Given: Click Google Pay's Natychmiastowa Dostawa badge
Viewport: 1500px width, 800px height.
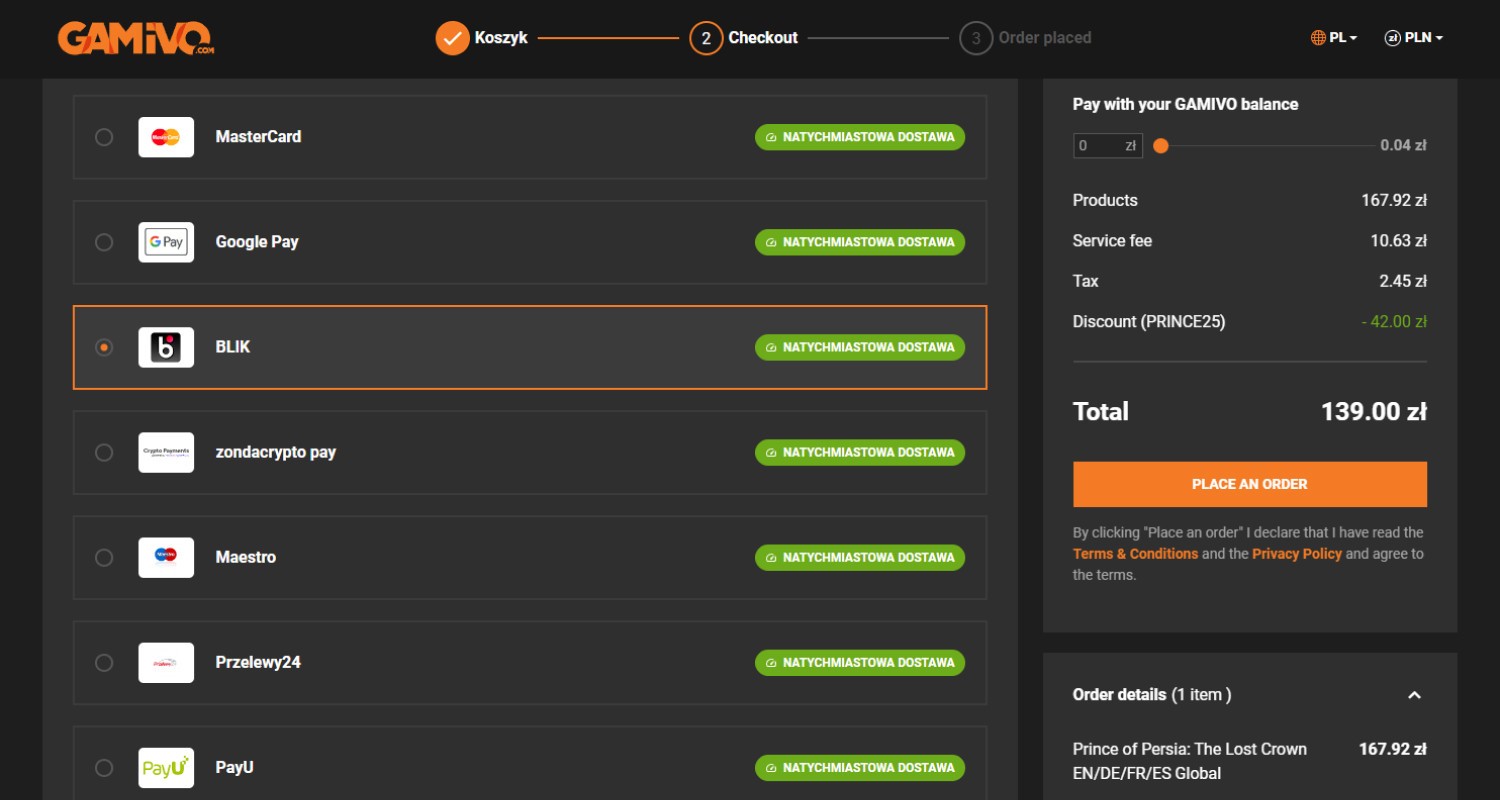Looking at the screenshot, I should (860, 242).
